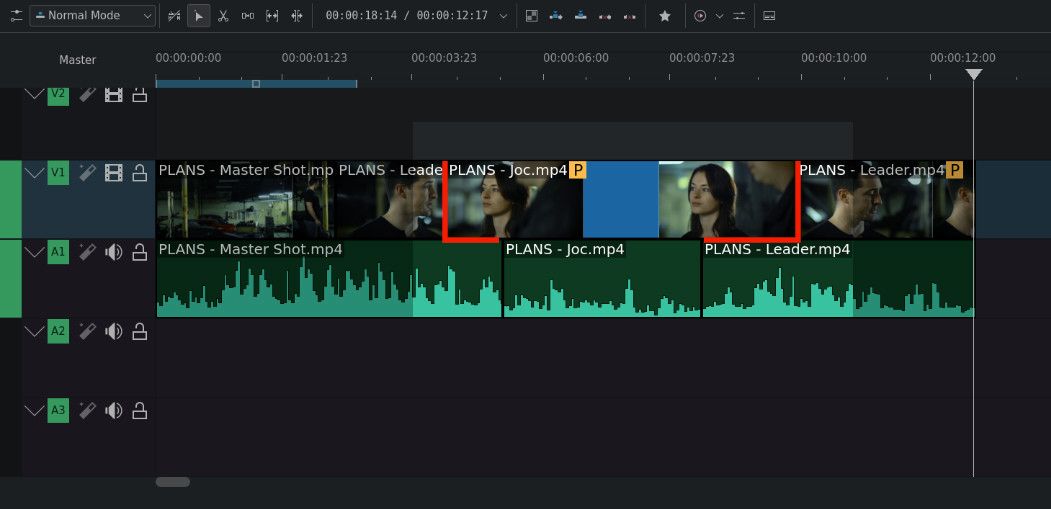Select the A3 track label
This screenshot has width=1051, height=509.
(58, 410)
